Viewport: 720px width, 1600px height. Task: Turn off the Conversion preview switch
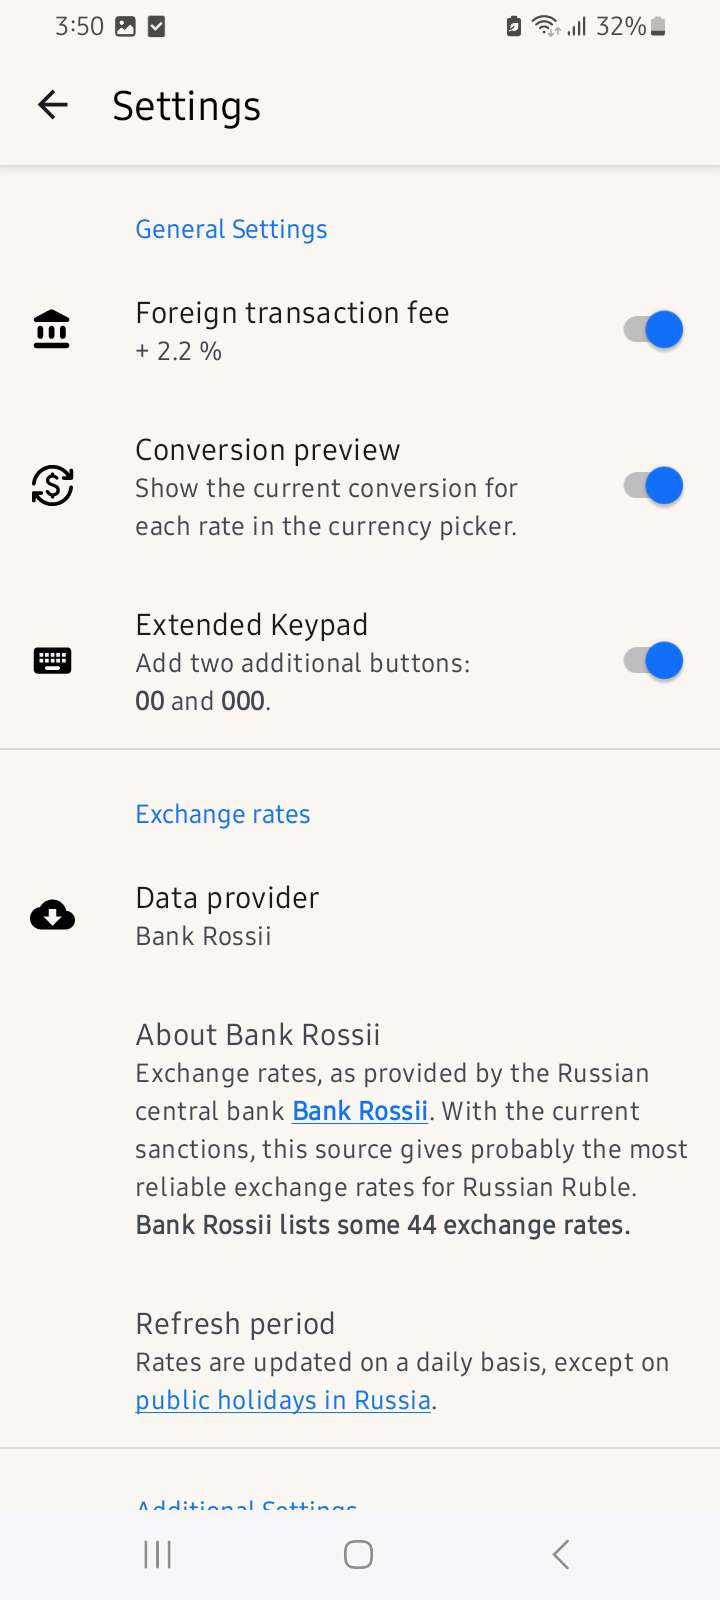(654, 486)
